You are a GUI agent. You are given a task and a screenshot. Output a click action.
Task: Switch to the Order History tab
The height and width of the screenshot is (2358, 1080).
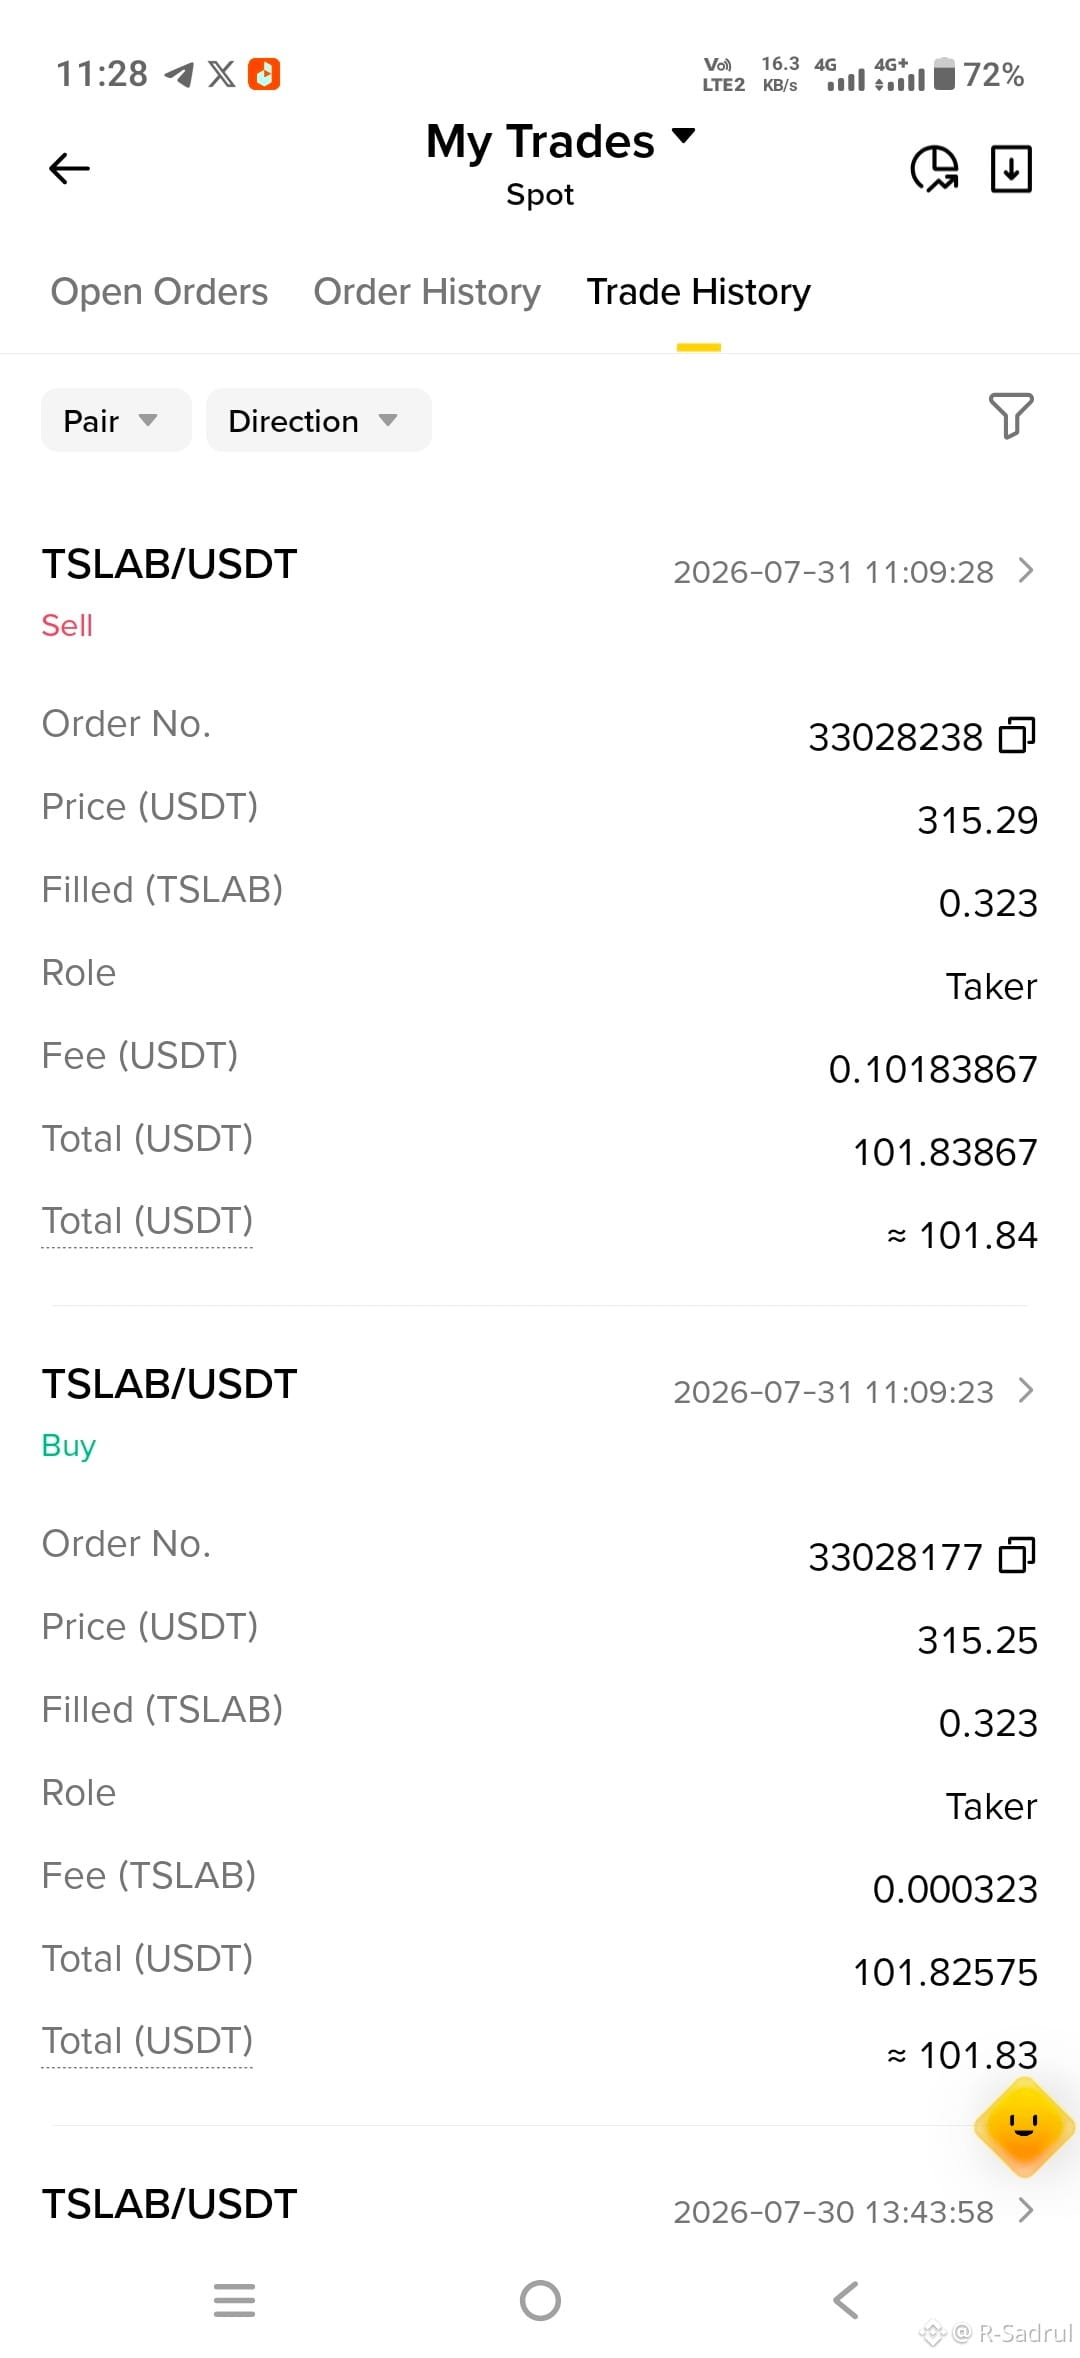point(427,292)
